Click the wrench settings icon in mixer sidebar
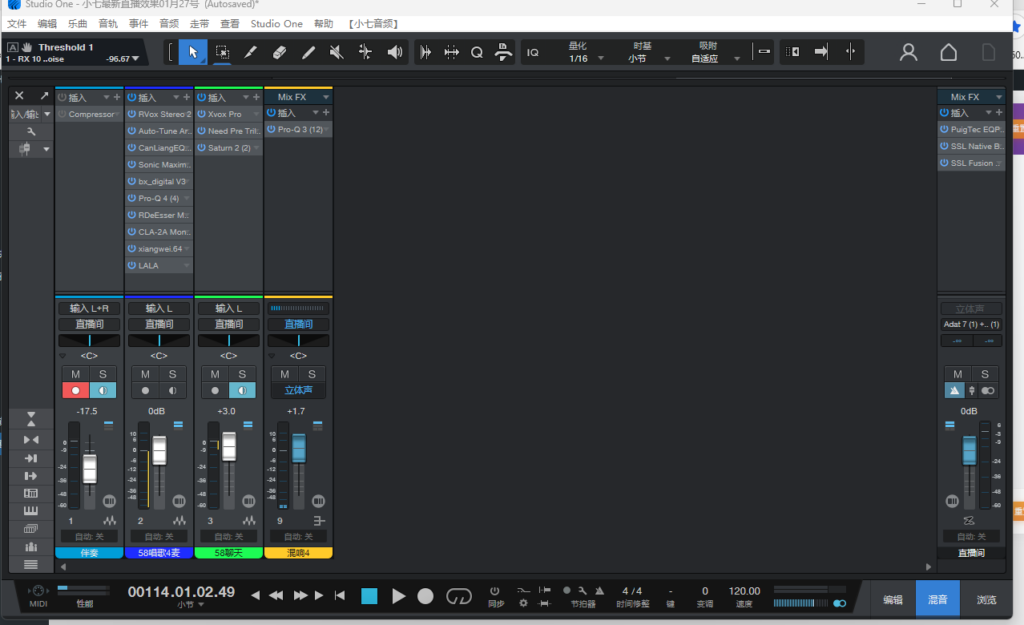Image resolution: width=1024 pixels, height=625 pixels. (31, 131)
